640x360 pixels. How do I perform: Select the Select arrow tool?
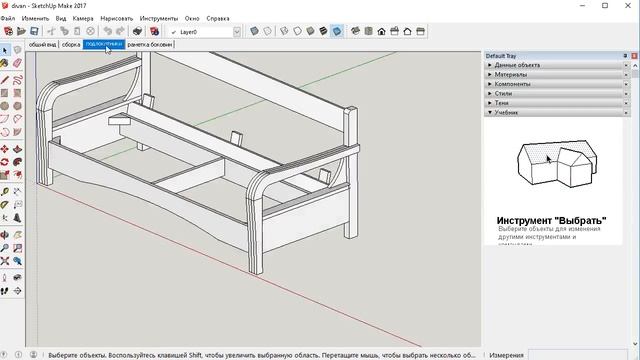click(x=4, y=50)
